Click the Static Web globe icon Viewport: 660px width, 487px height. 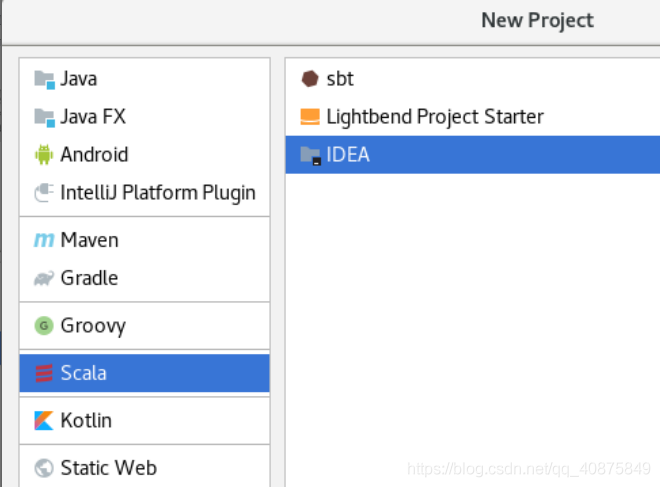pos(44,468)
